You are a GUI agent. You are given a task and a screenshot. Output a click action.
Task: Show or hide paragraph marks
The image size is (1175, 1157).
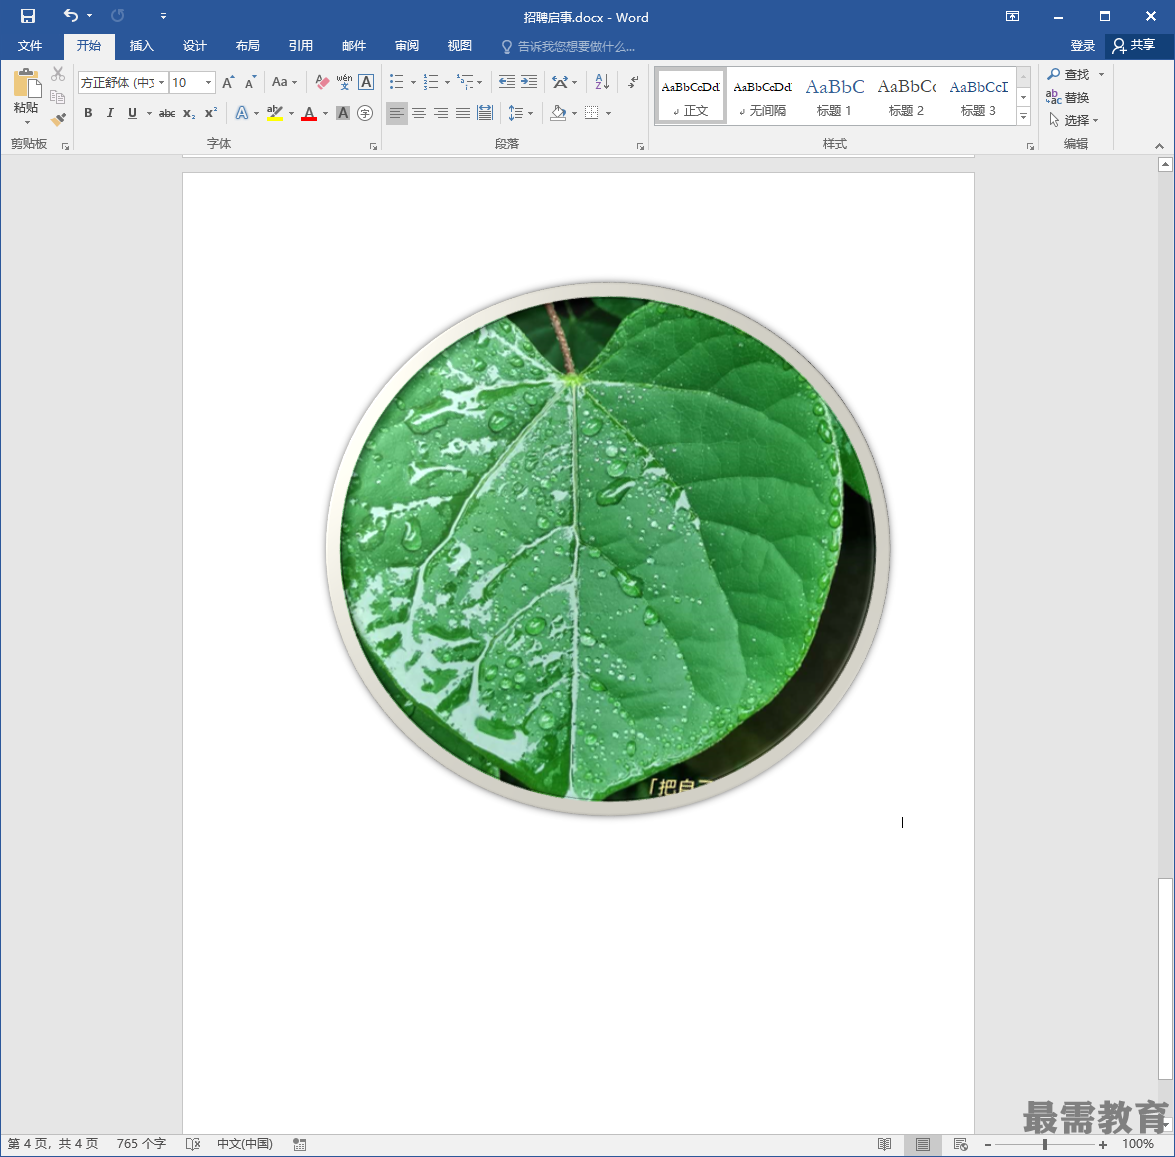tap(634, 82)
